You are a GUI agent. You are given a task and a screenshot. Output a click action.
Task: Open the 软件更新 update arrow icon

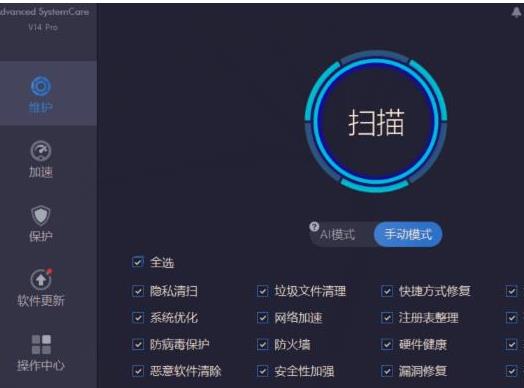[x=41, y=279]
